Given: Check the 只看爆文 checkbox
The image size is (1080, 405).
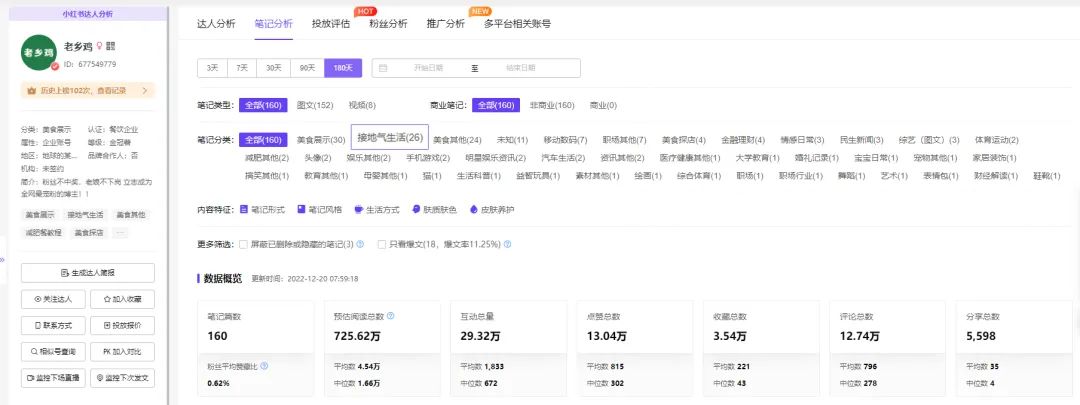Looking at the screenshot, I should click(382, 244).
